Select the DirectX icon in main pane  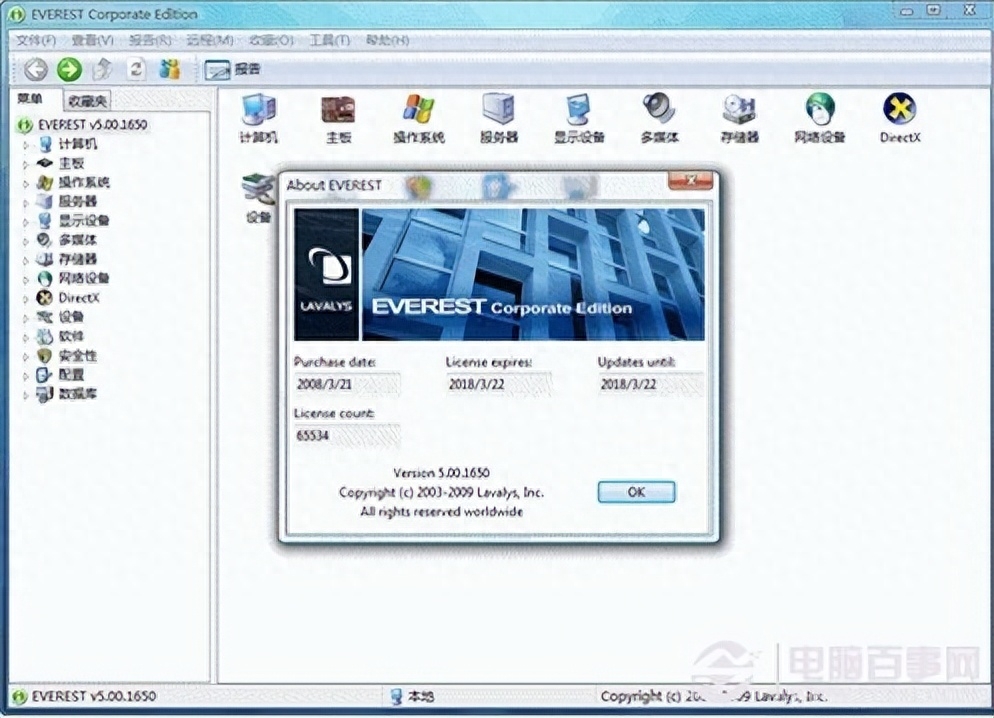(x=899, y=111)
